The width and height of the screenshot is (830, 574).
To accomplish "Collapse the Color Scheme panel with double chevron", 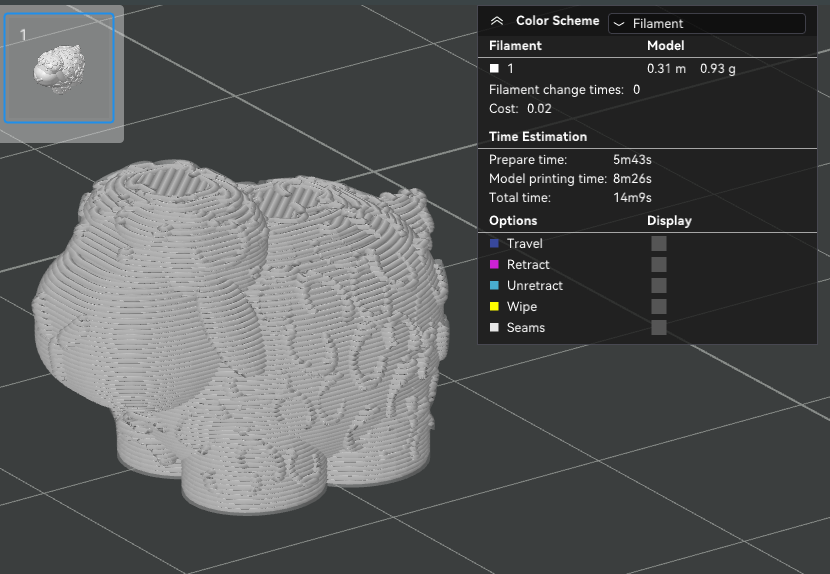I will 497,21.
